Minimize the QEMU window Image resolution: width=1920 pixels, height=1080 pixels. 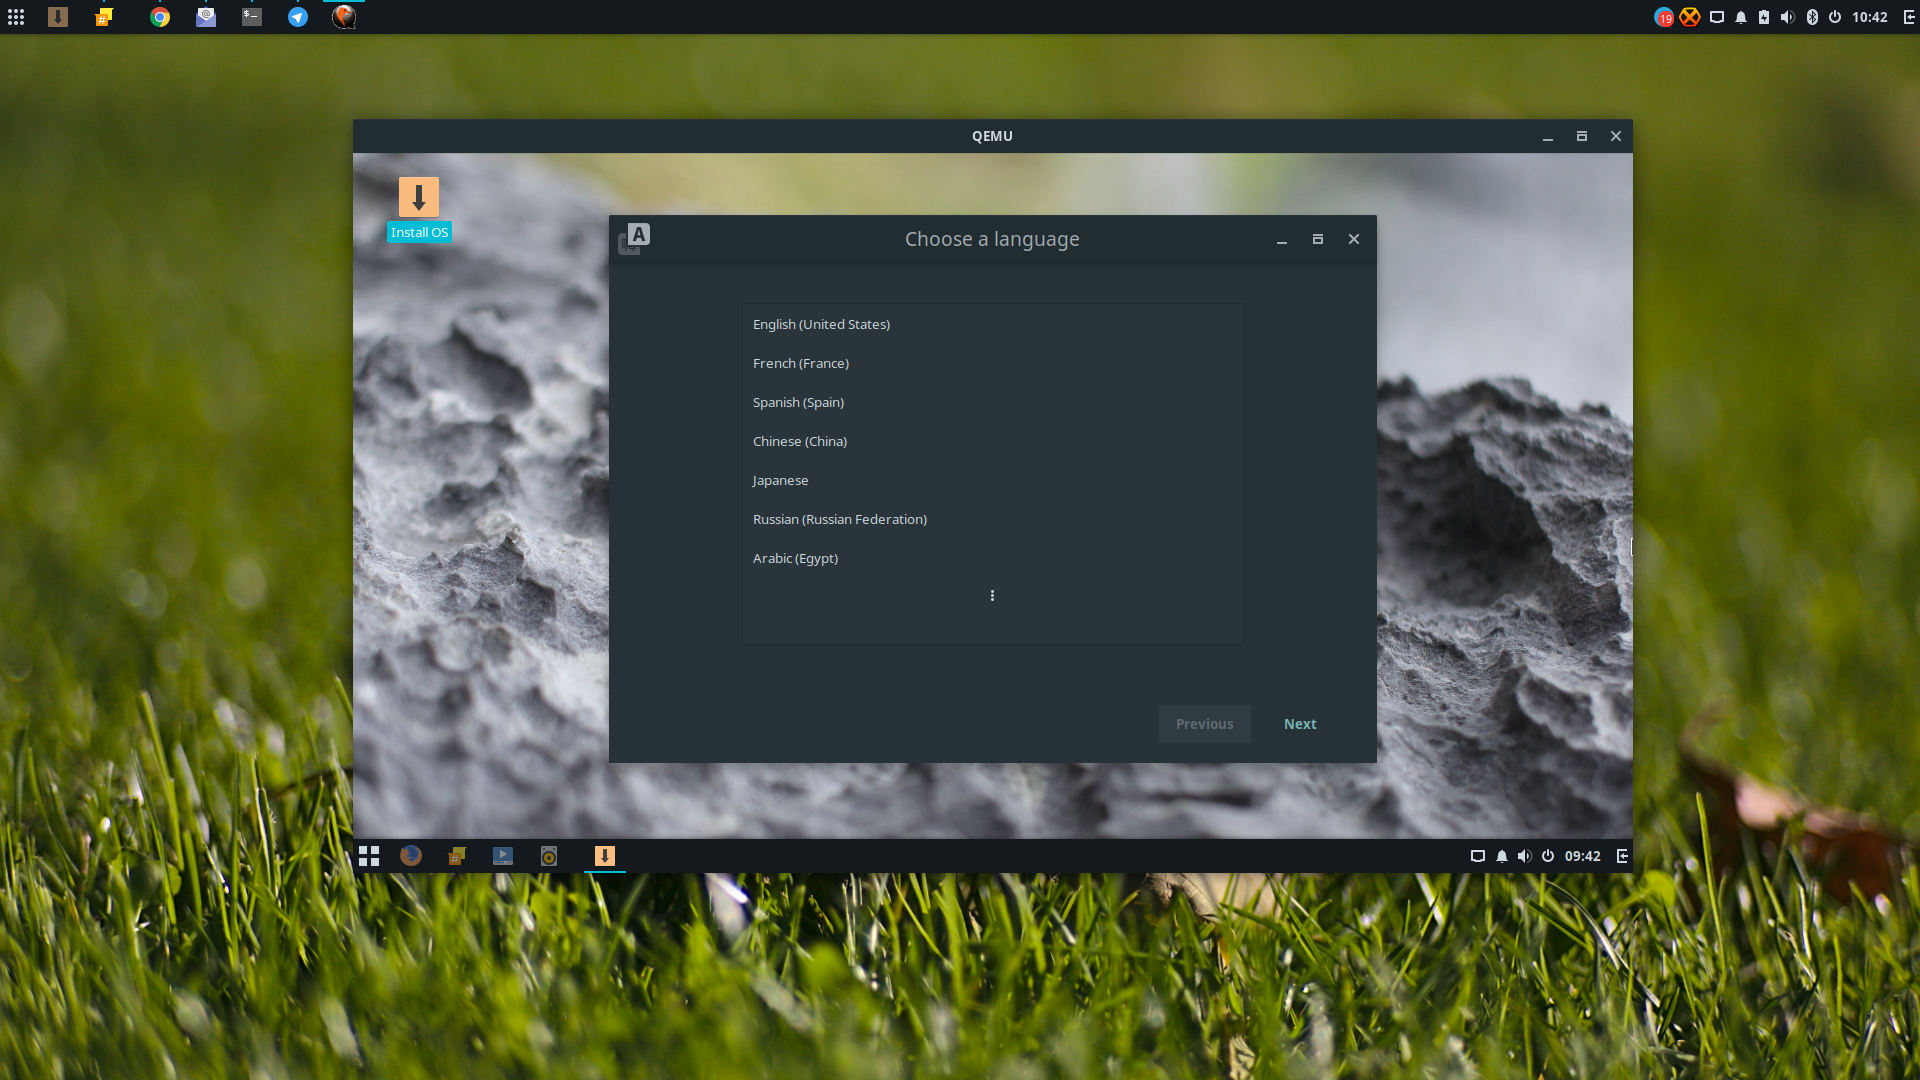point(1548,137)
